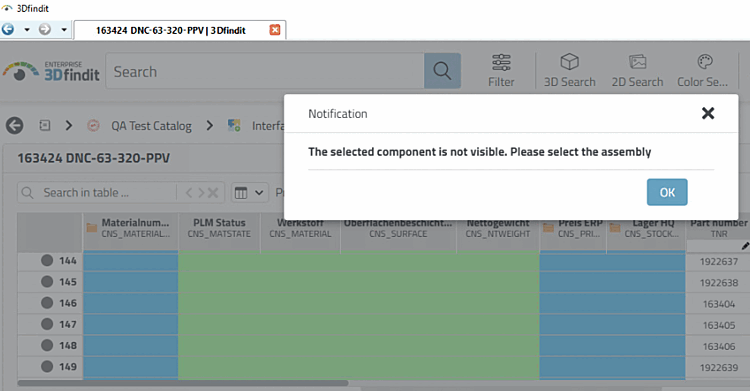Open QA Test Catalog breadcrumb
Viewport: 750px width, 391px height.
pos(151,126)
